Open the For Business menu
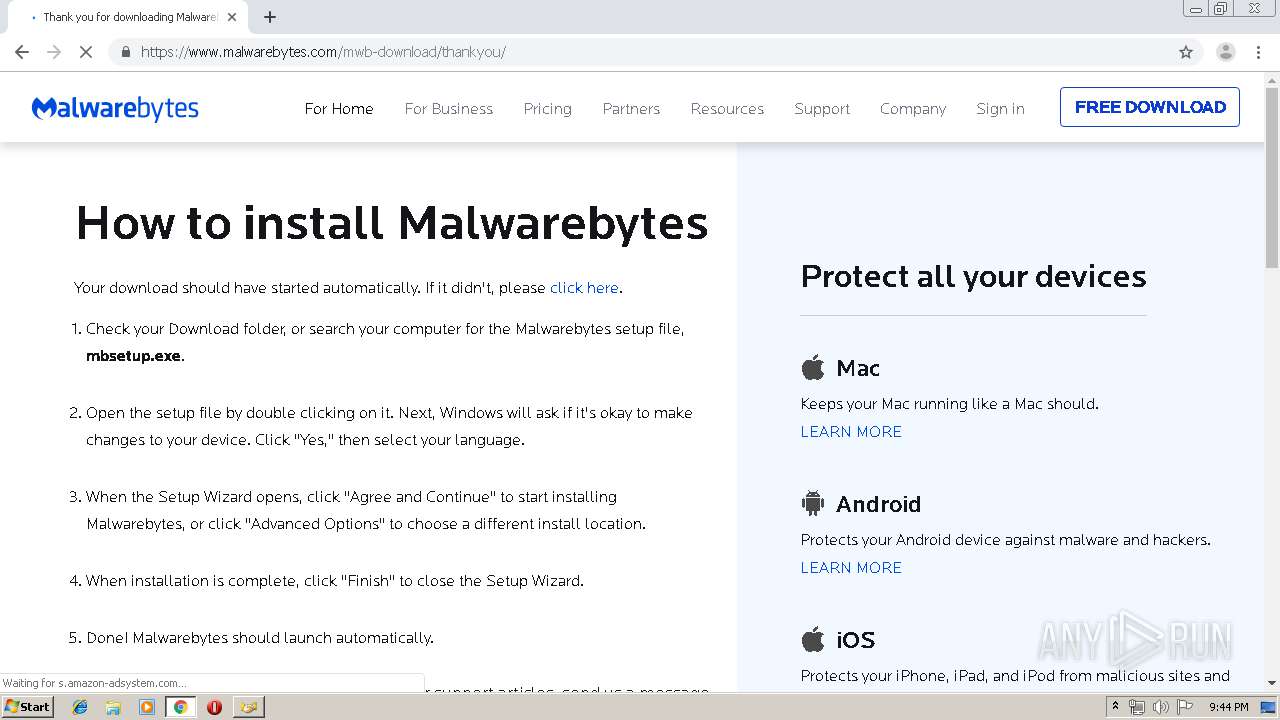This screenshot has height=720, width=1280. point(449,109)
